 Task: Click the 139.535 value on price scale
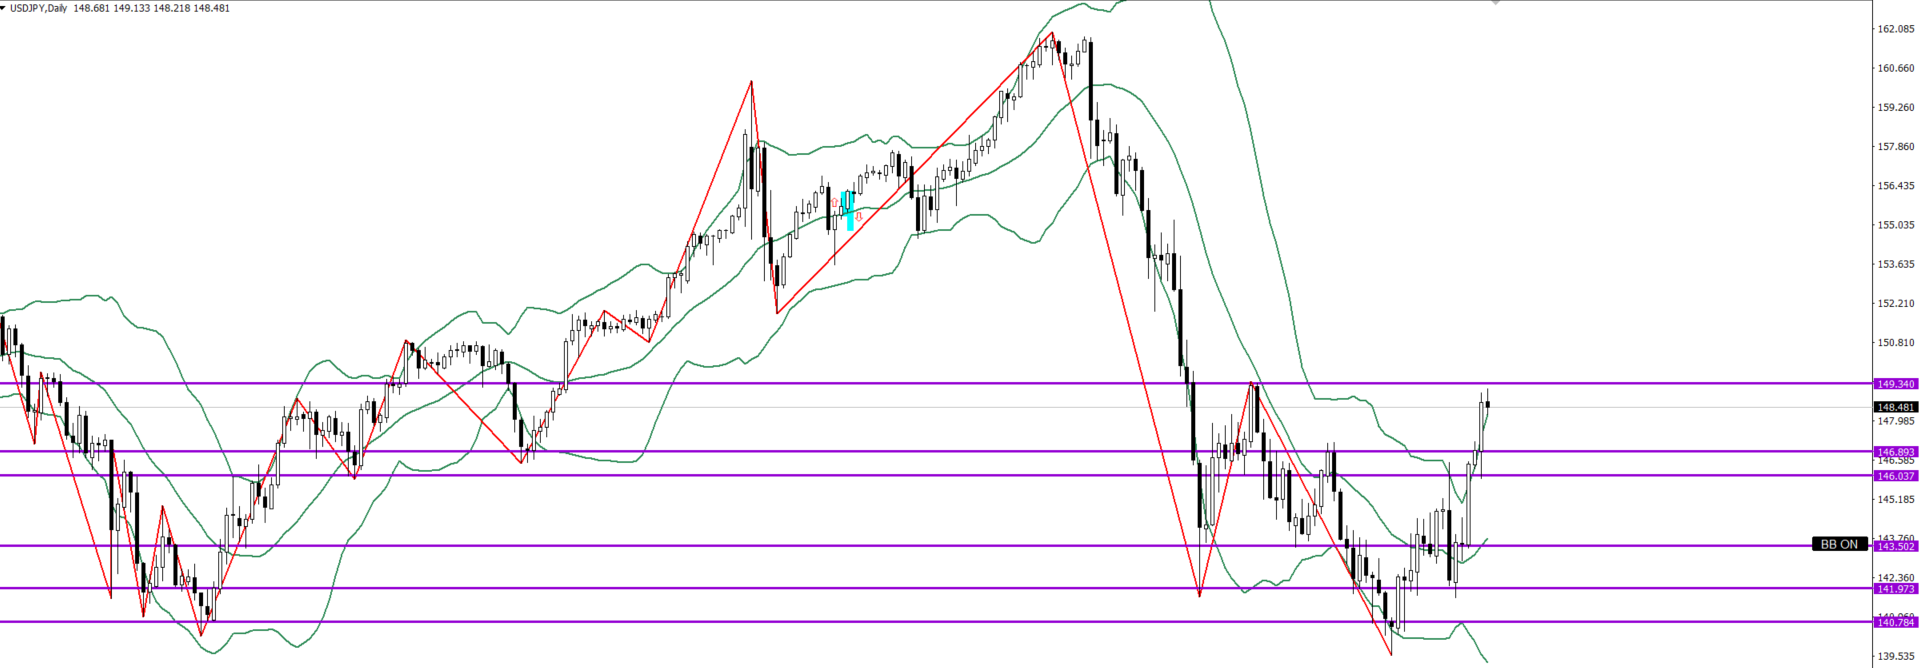coord(1895,657)
